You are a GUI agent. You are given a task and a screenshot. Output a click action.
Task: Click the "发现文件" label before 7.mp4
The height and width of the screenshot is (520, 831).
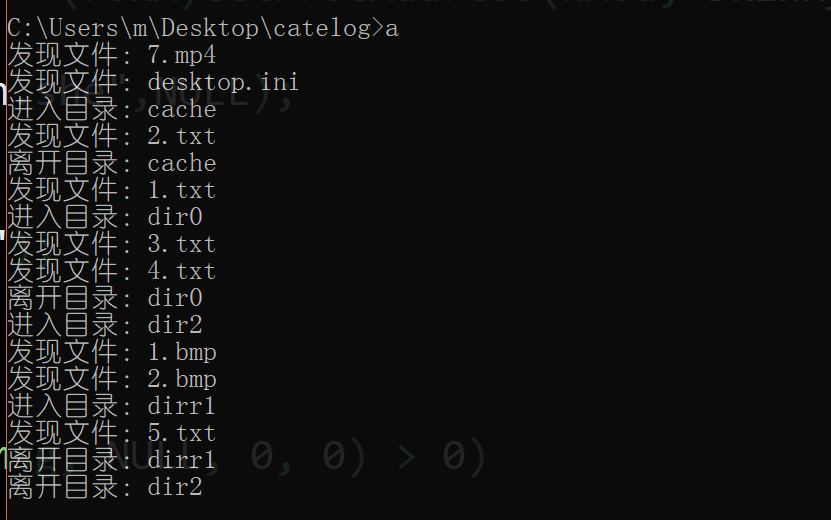62,55
